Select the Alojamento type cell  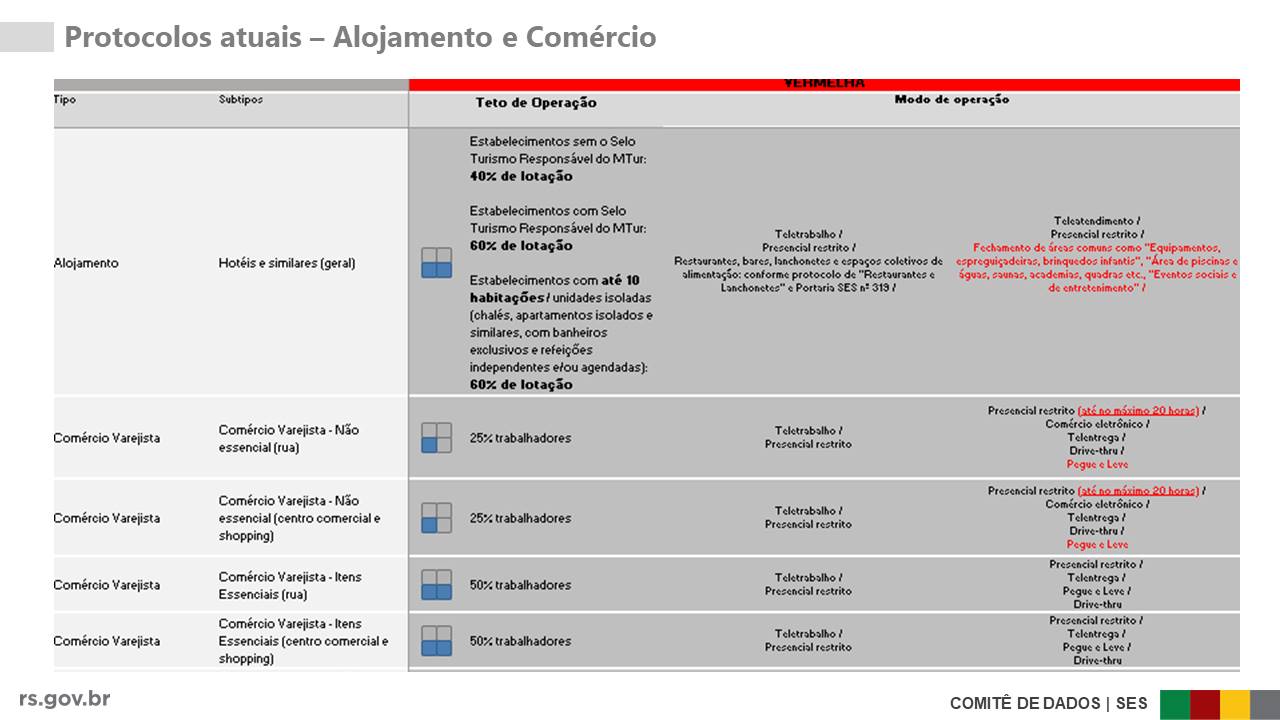(86, 263)
